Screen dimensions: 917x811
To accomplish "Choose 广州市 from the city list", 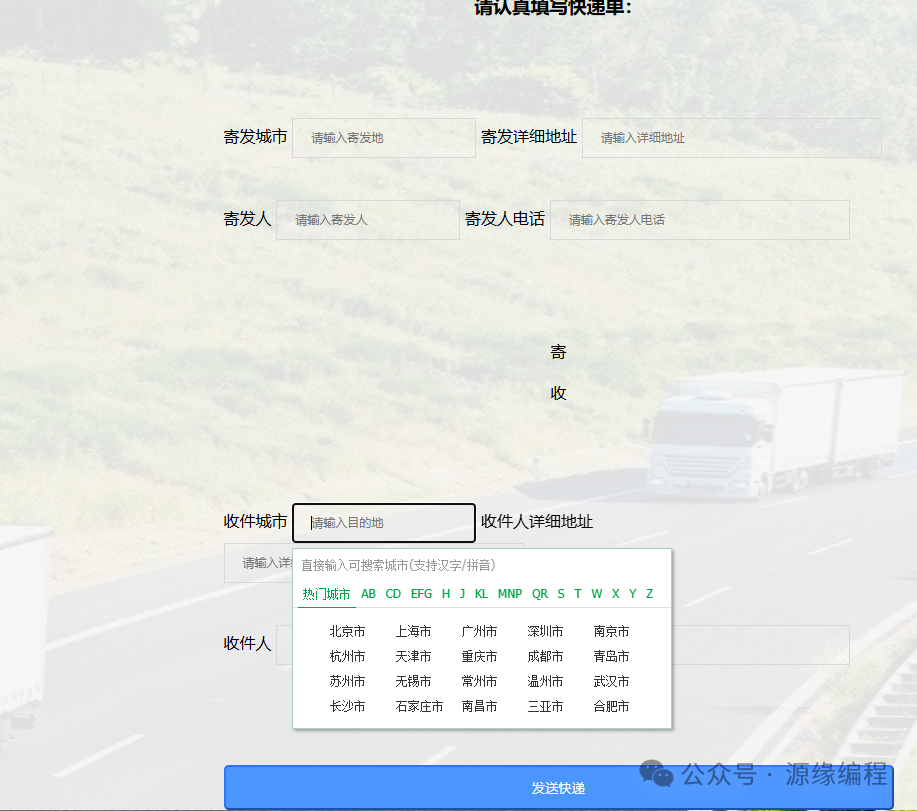I will (x=480, y=631).
